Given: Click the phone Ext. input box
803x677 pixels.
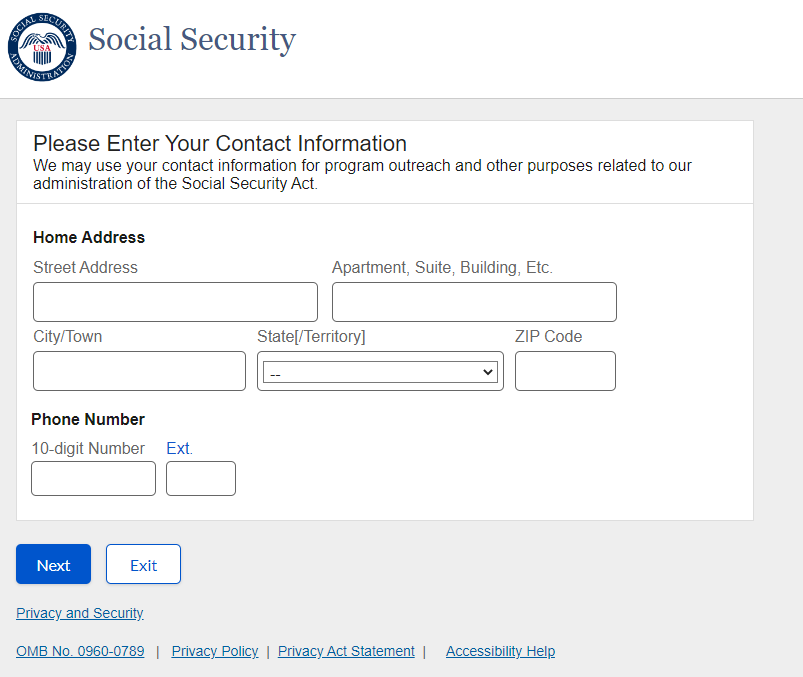Looking at the screenshot, I should (x=201, y=479).
